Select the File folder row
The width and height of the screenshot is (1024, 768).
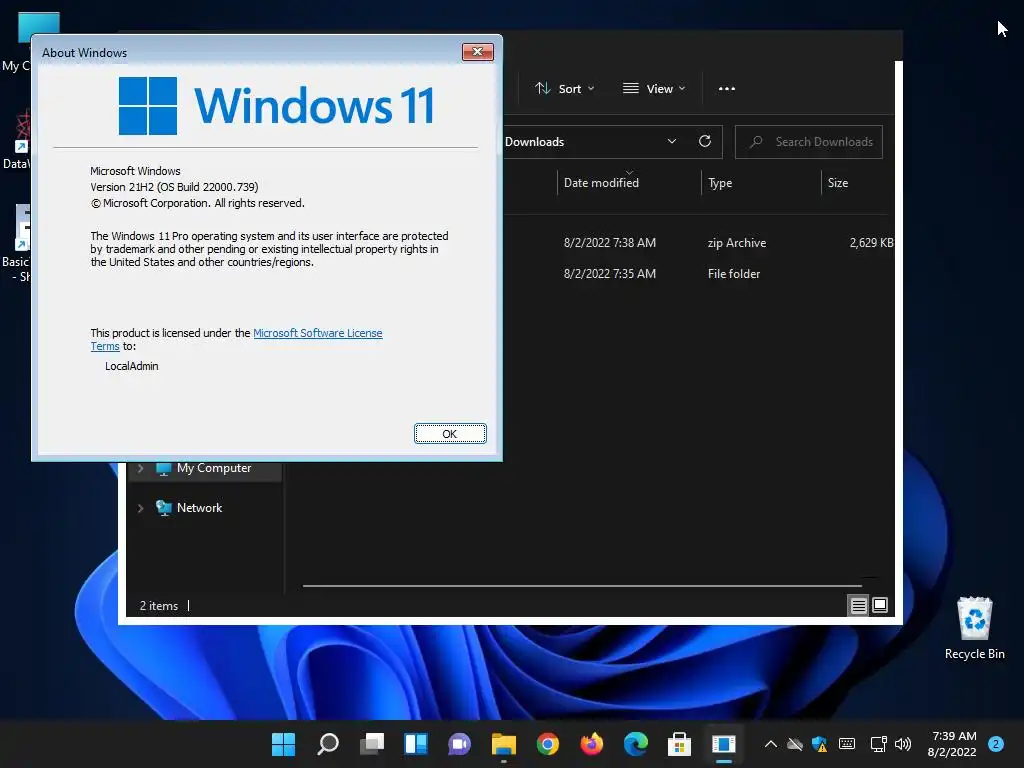click(x=699, y=274)
